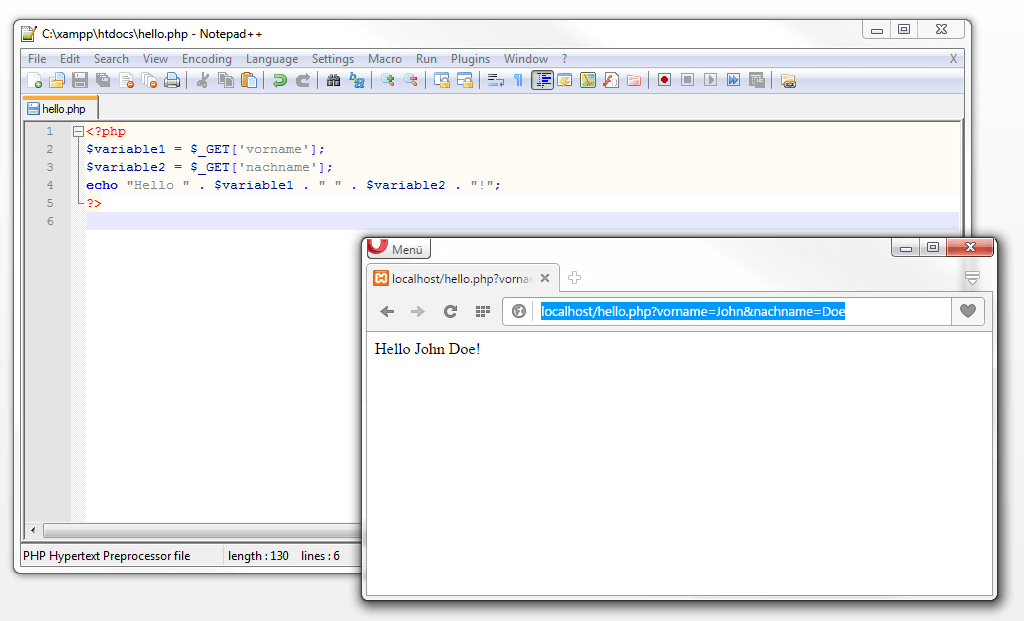Open the File menu in Notepad++
Image resolution: width=1024 pixels, height=621 pixels.
(37, 59)
